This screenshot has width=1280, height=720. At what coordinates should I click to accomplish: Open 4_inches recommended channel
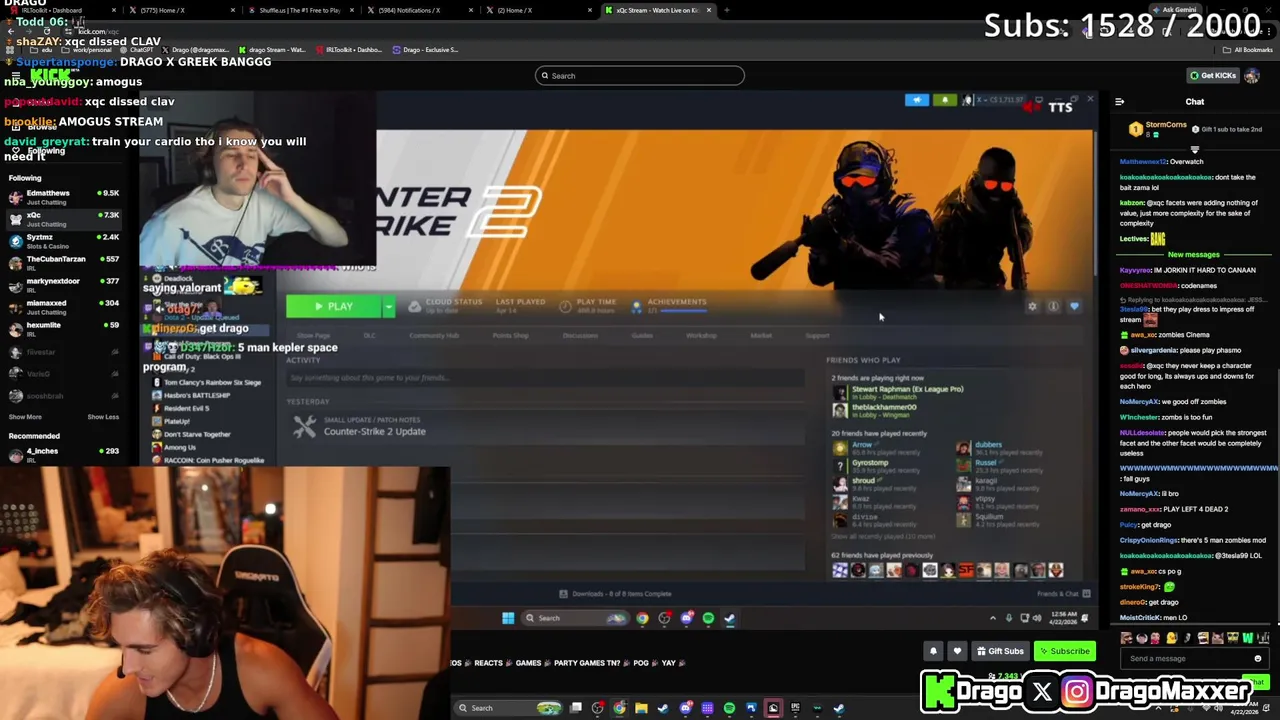(x=62, y=455)
